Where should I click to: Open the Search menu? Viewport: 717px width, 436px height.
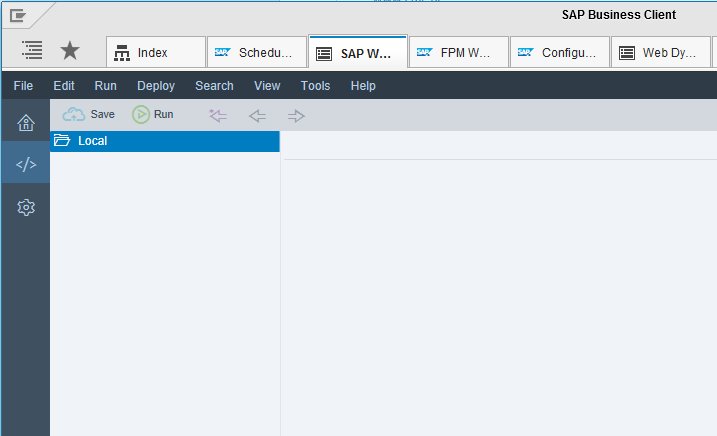214,86
